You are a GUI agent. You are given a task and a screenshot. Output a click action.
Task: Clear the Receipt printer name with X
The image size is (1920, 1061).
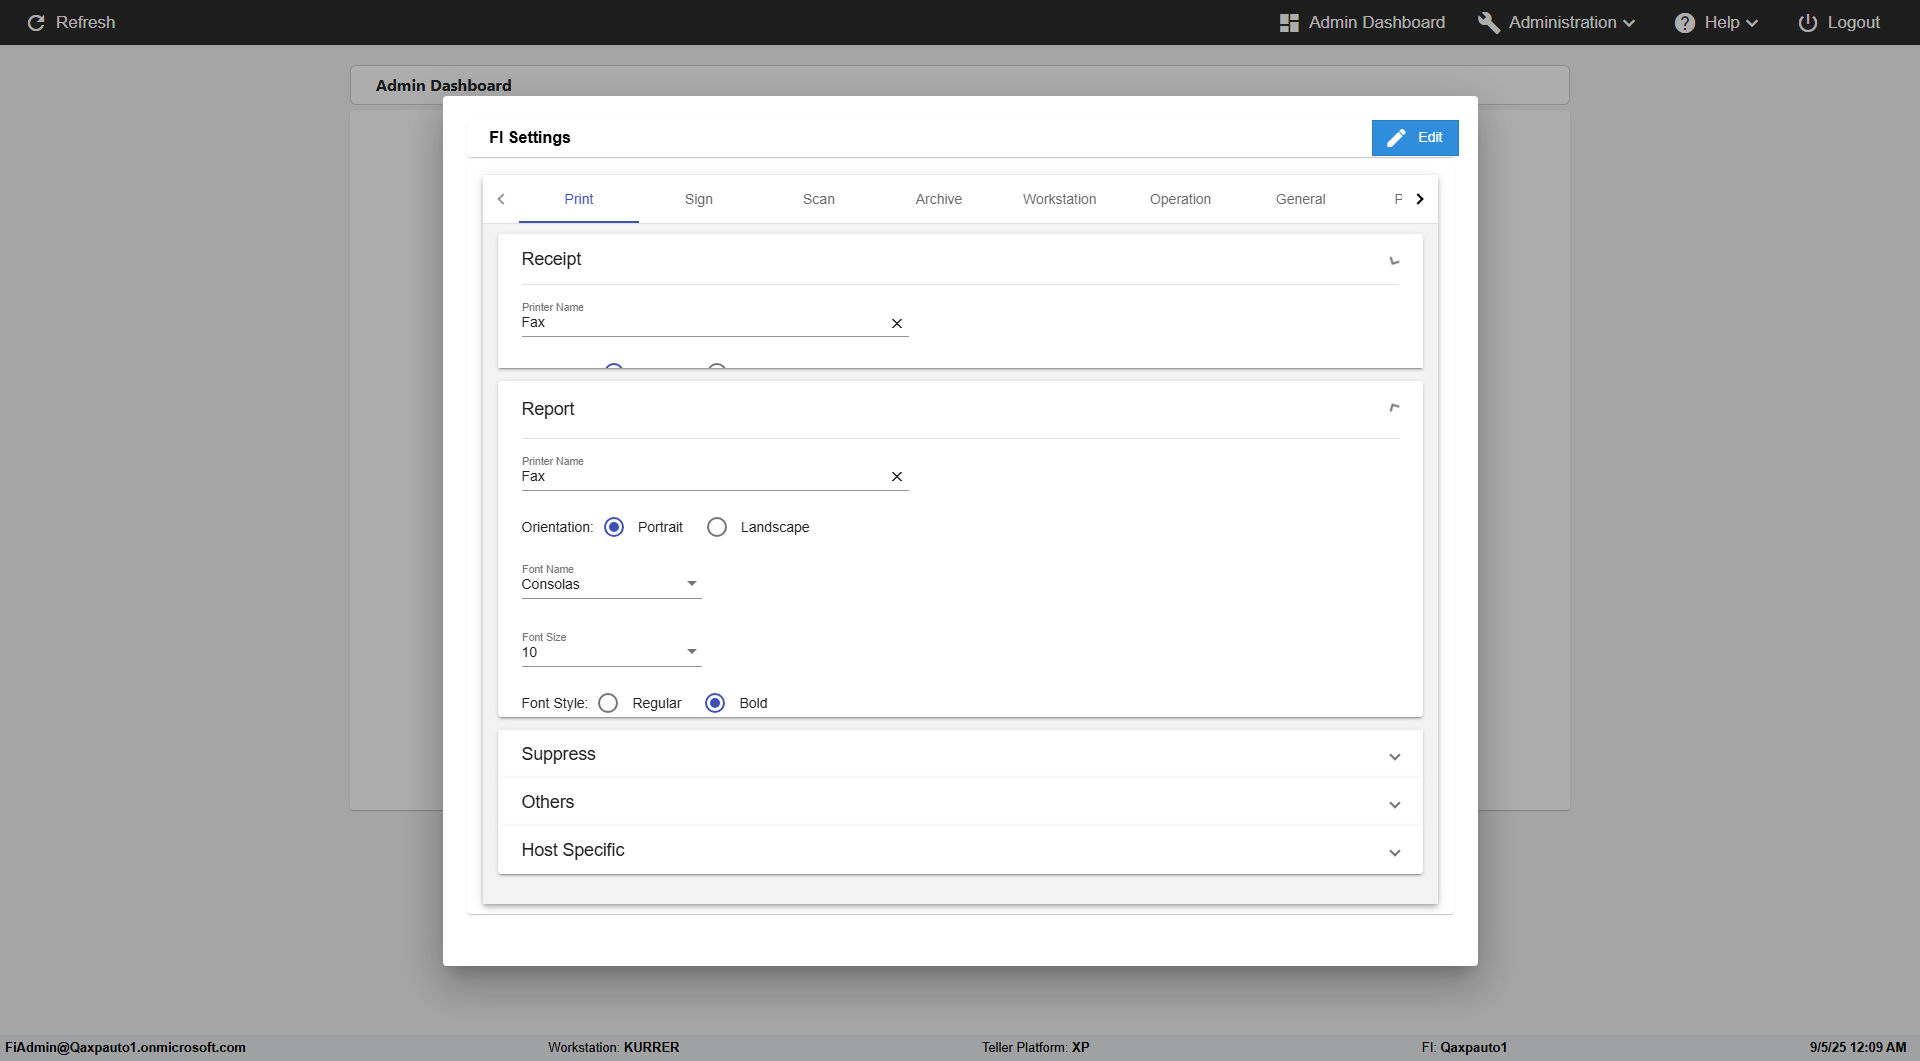pos(897,323)
